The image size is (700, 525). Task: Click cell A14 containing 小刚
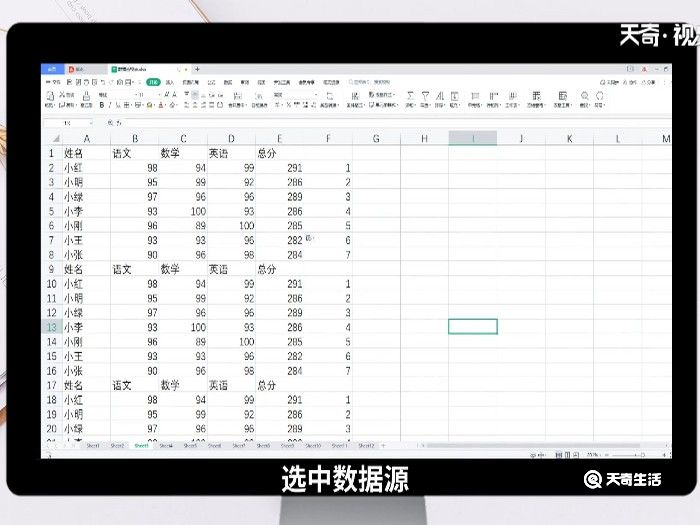(x=86, y=342)
